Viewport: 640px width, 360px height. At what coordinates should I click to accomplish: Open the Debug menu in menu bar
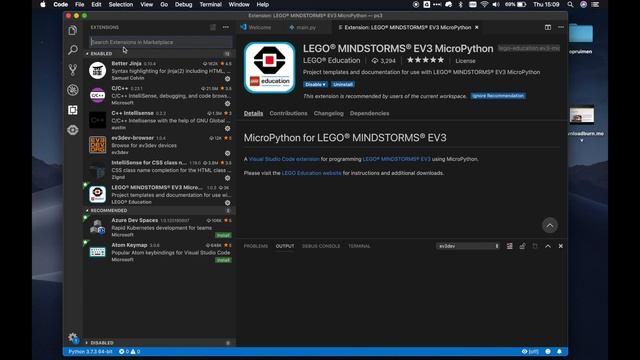183,4
